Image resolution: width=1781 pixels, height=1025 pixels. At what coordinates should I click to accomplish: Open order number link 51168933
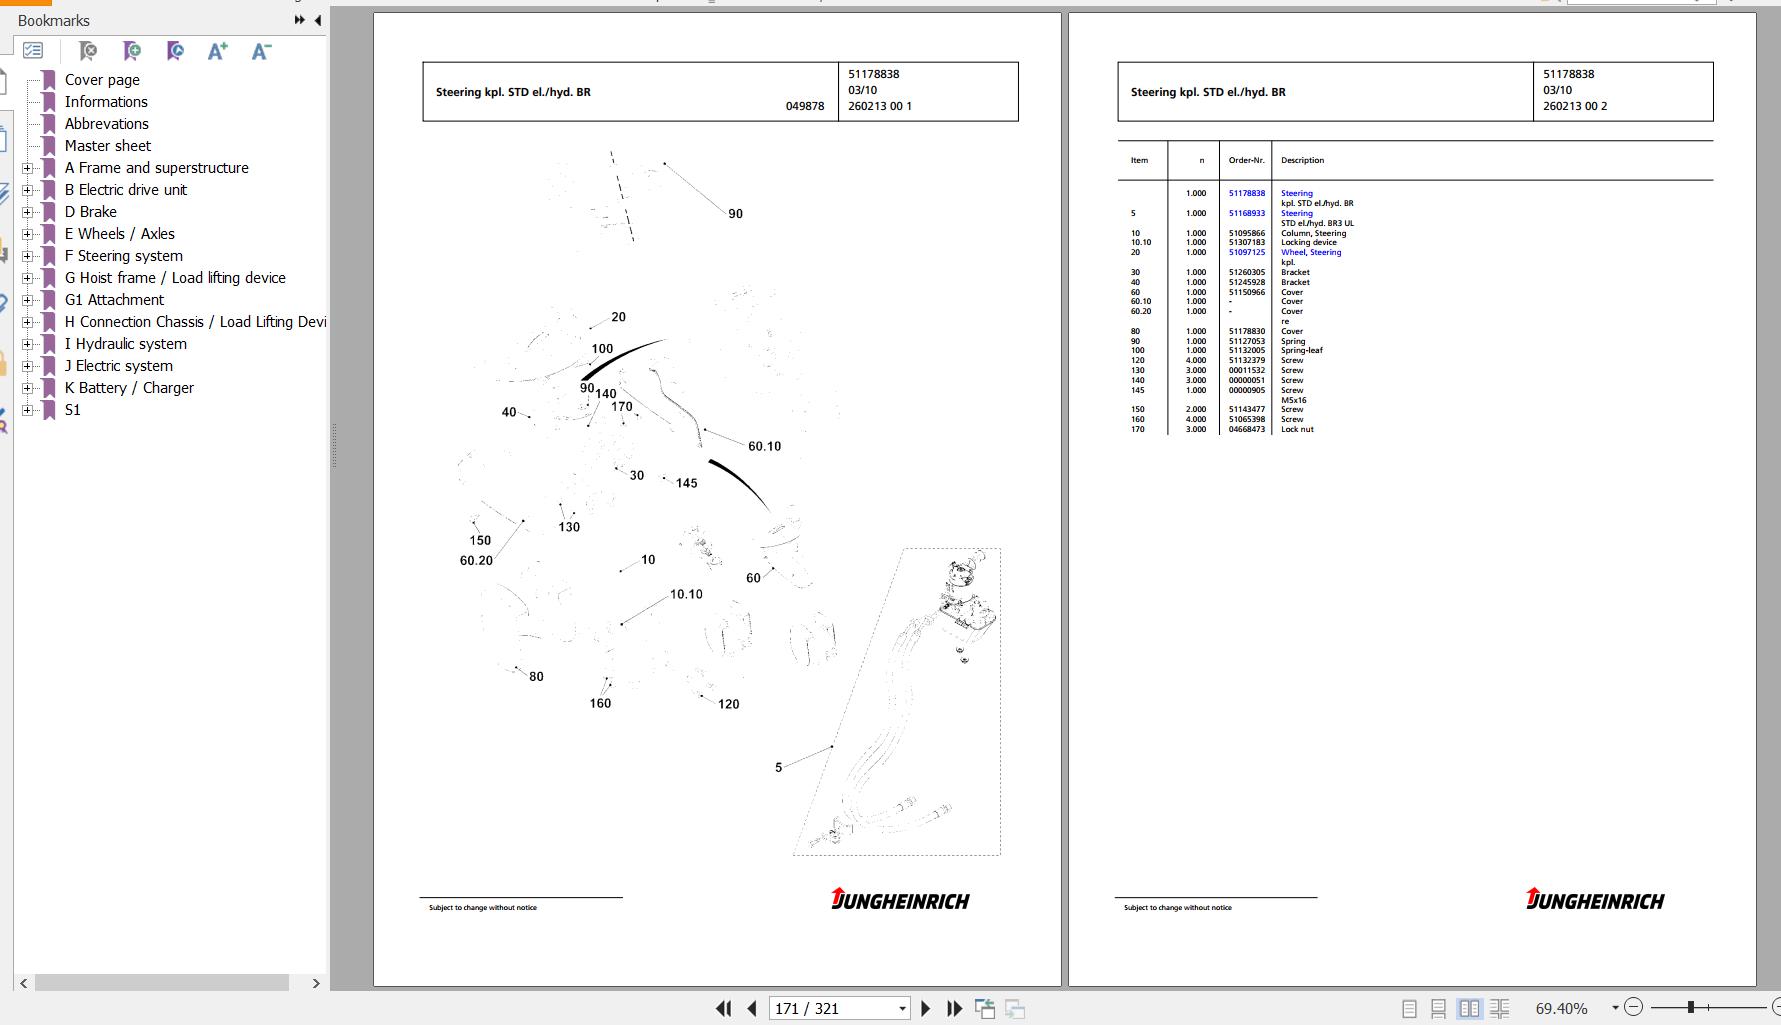point(1246,213)
